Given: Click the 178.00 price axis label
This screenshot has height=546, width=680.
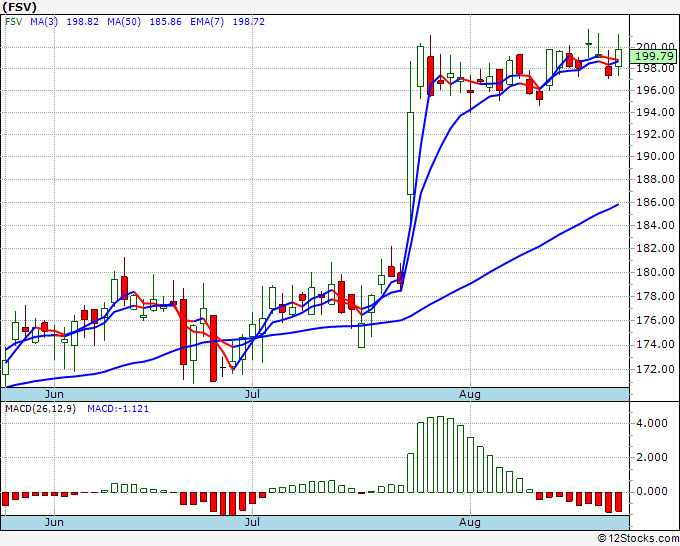Looking at the screenshot, I should tap(655, 296).
